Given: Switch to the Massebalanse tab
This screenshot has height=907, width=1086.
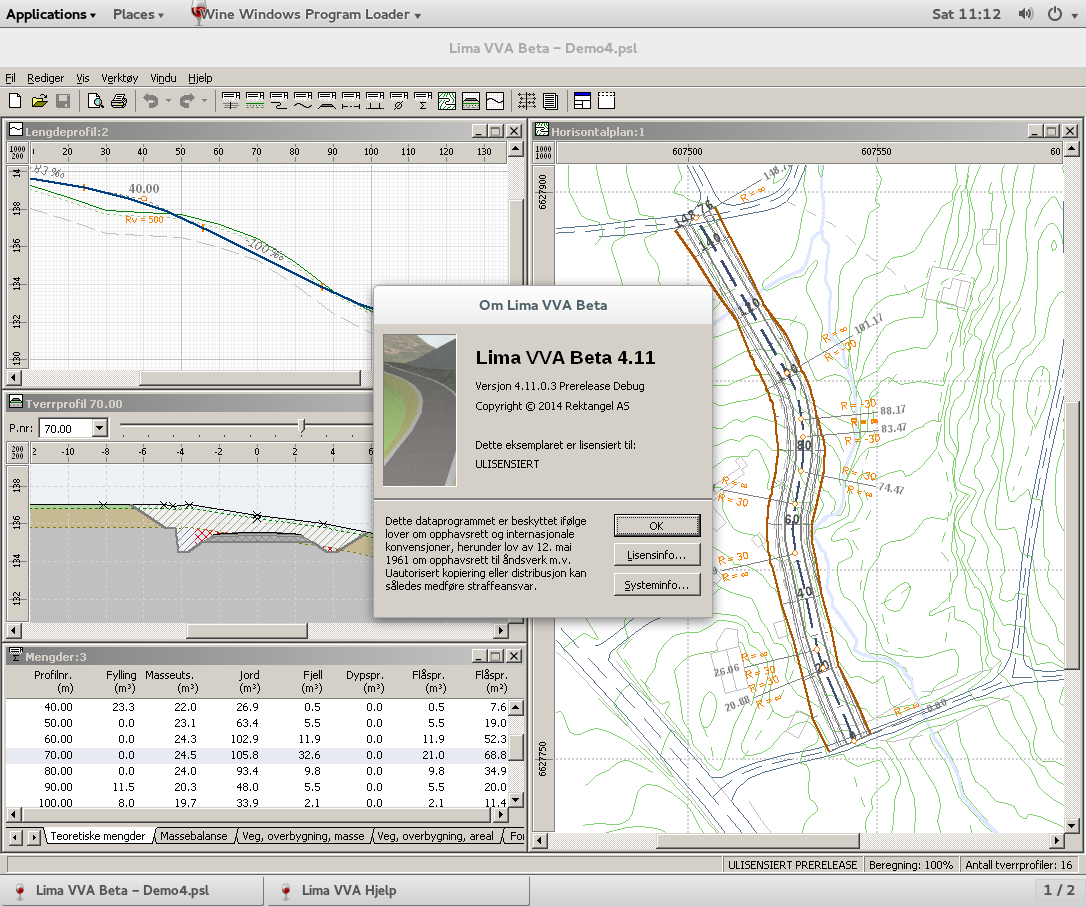Looking at the screenshot, I should coord(193,836).
